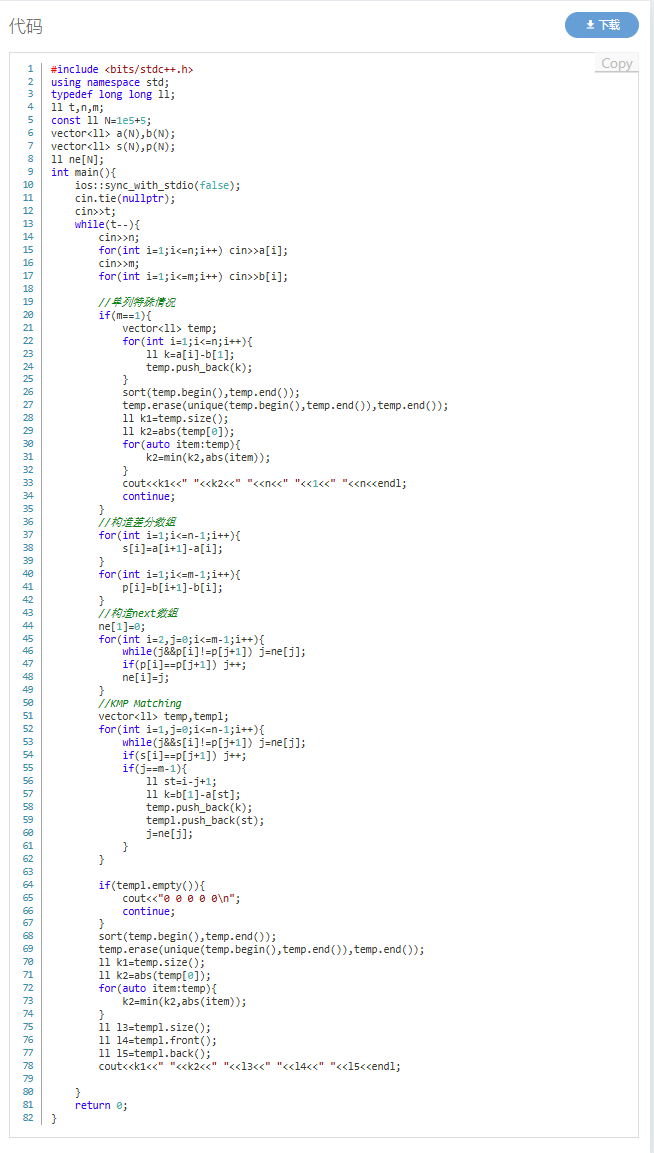The image size is (654, 1153).
Task: Click the 'if(templ.empty()){' line
Action: pos(152,885)
